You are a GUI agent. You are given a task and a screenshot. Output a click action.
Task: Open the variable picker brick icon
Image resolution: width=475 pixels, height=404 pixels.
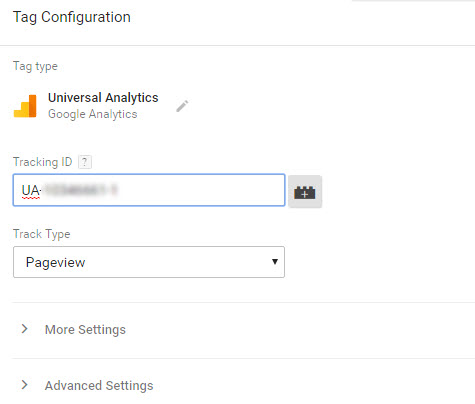click(x=305, y=191)
